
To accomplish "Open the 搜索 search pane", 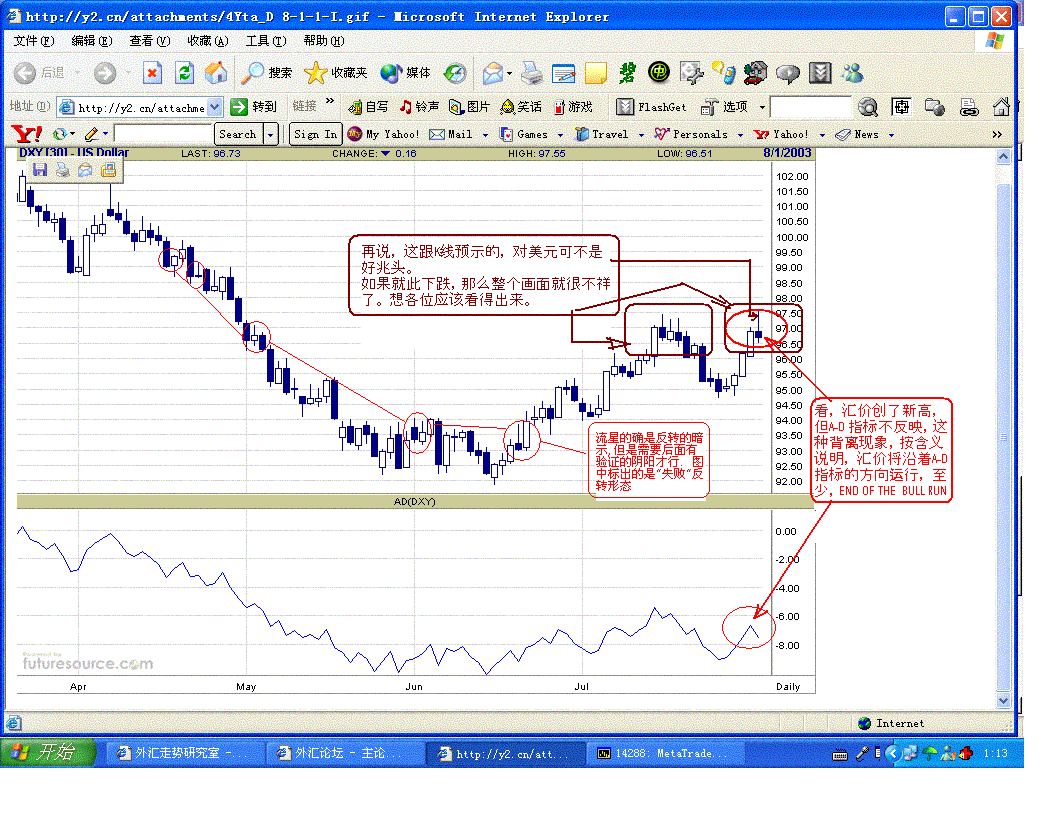I will (x=267, y=73).
